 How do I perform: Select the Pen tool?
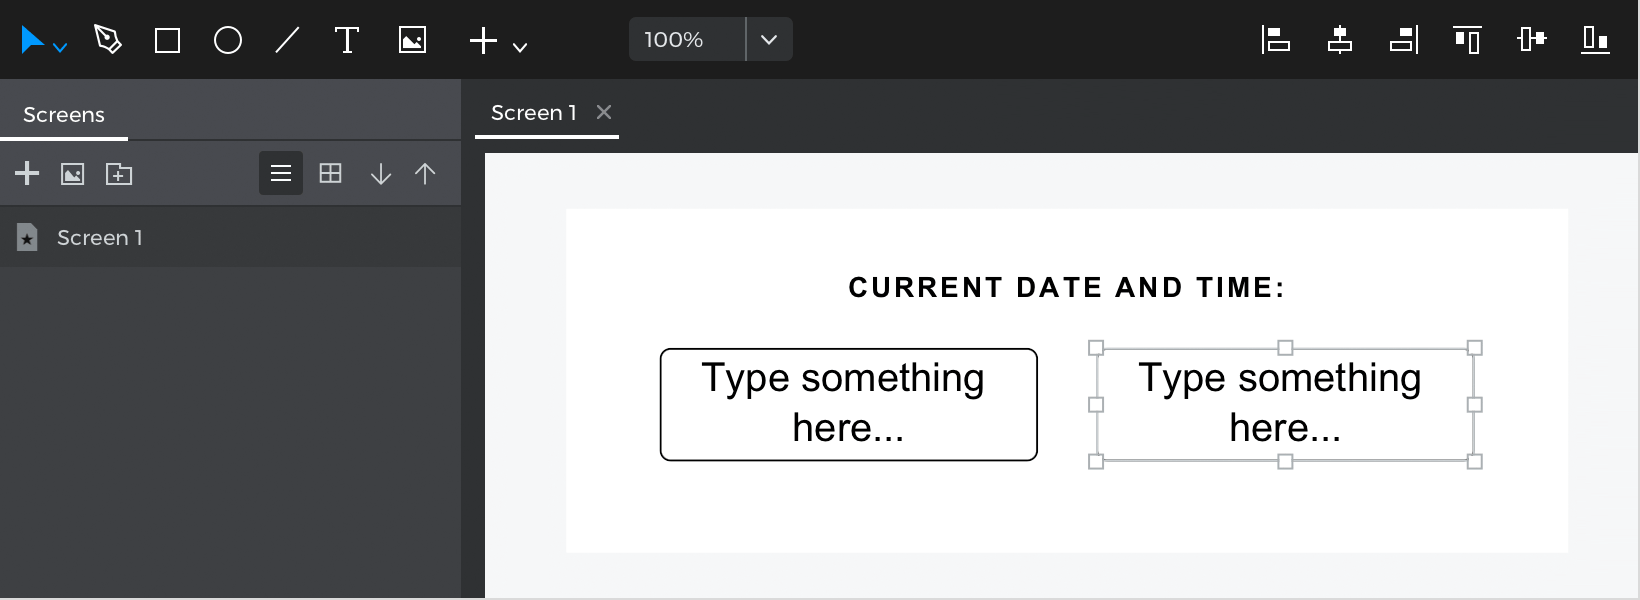click(x=107, y=40)
